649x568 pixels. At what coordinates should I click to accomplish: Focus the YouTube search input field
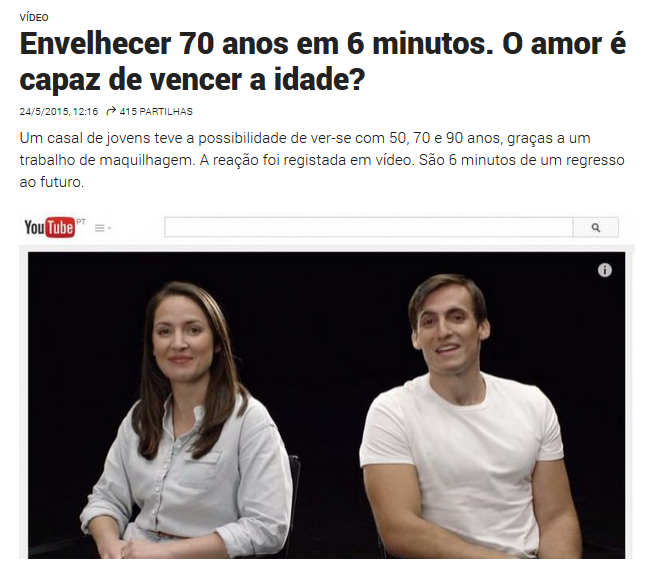(369, 227)
